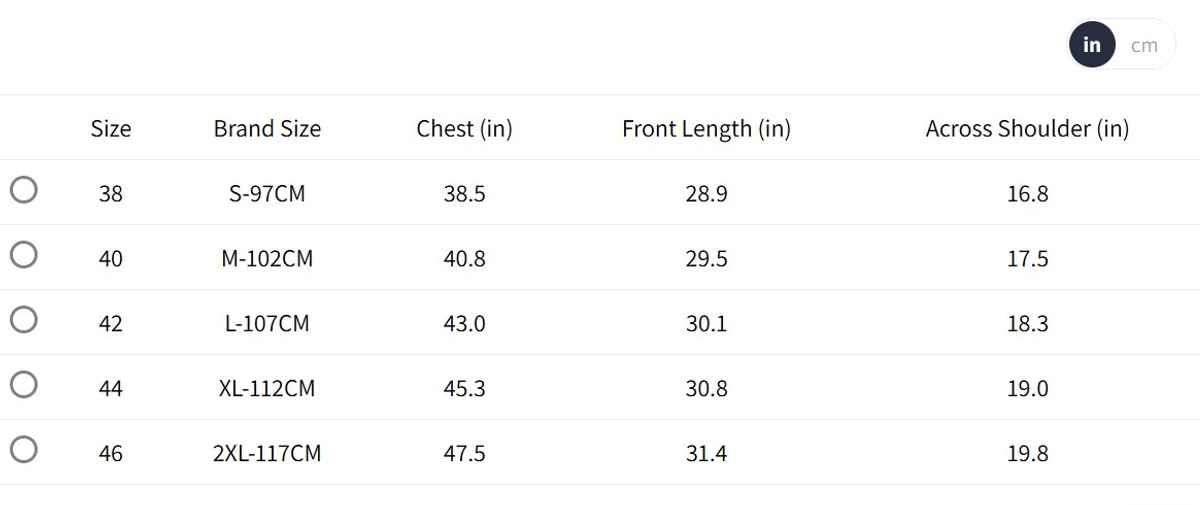Click the Size column header

[x=111, y=129]
